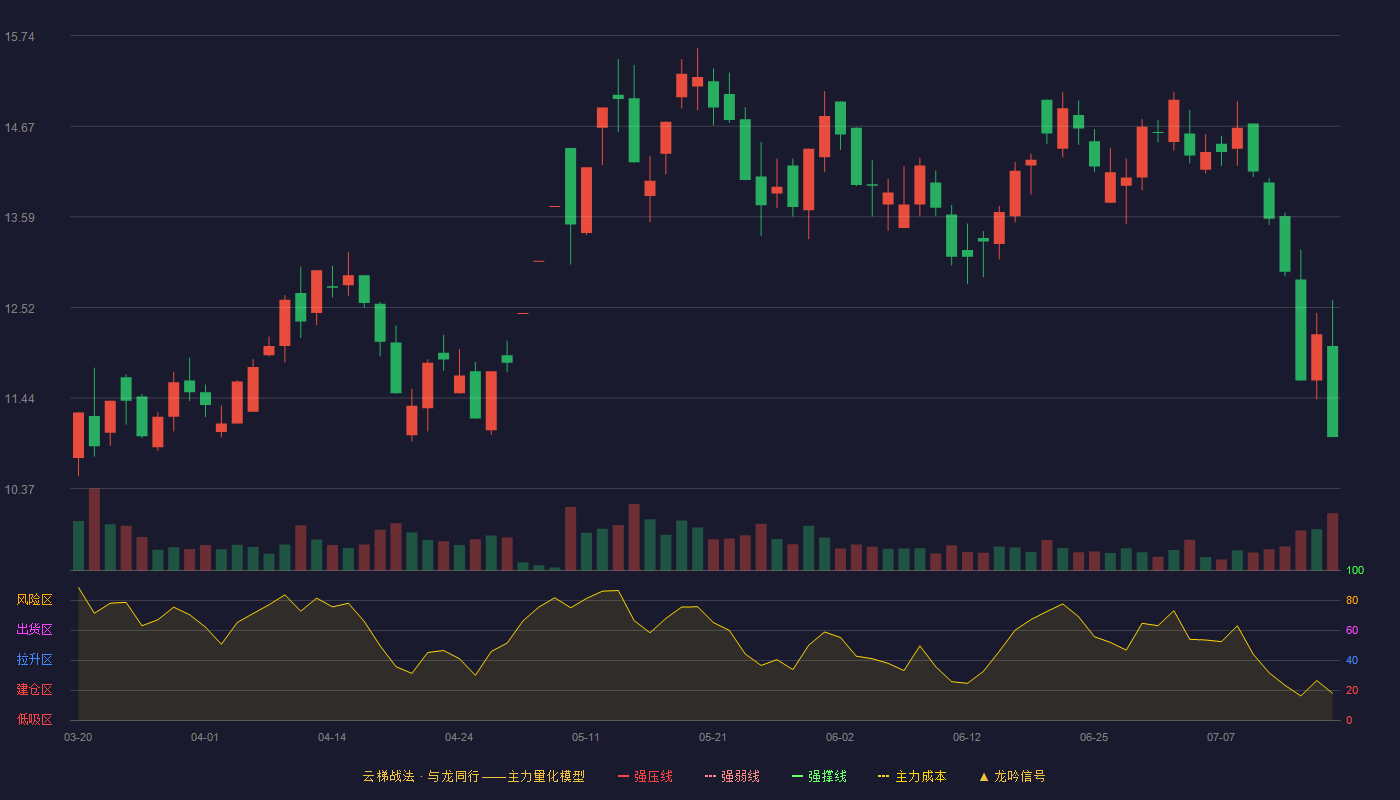This screenshot has height=800, width=1400.
Task: Click the 03-20 date axis label
Action: (78, 737)
